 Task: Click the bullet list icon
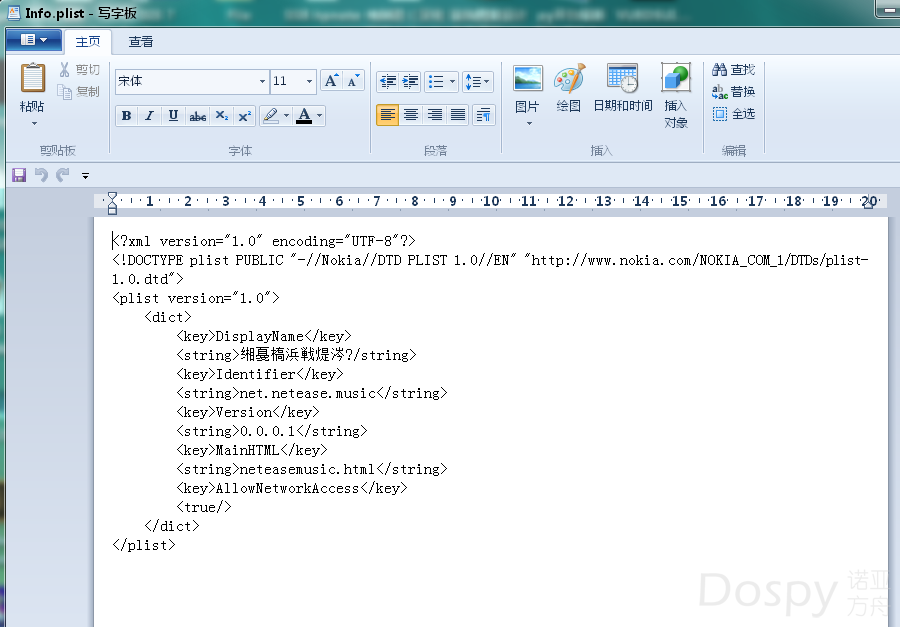point(436,82)
